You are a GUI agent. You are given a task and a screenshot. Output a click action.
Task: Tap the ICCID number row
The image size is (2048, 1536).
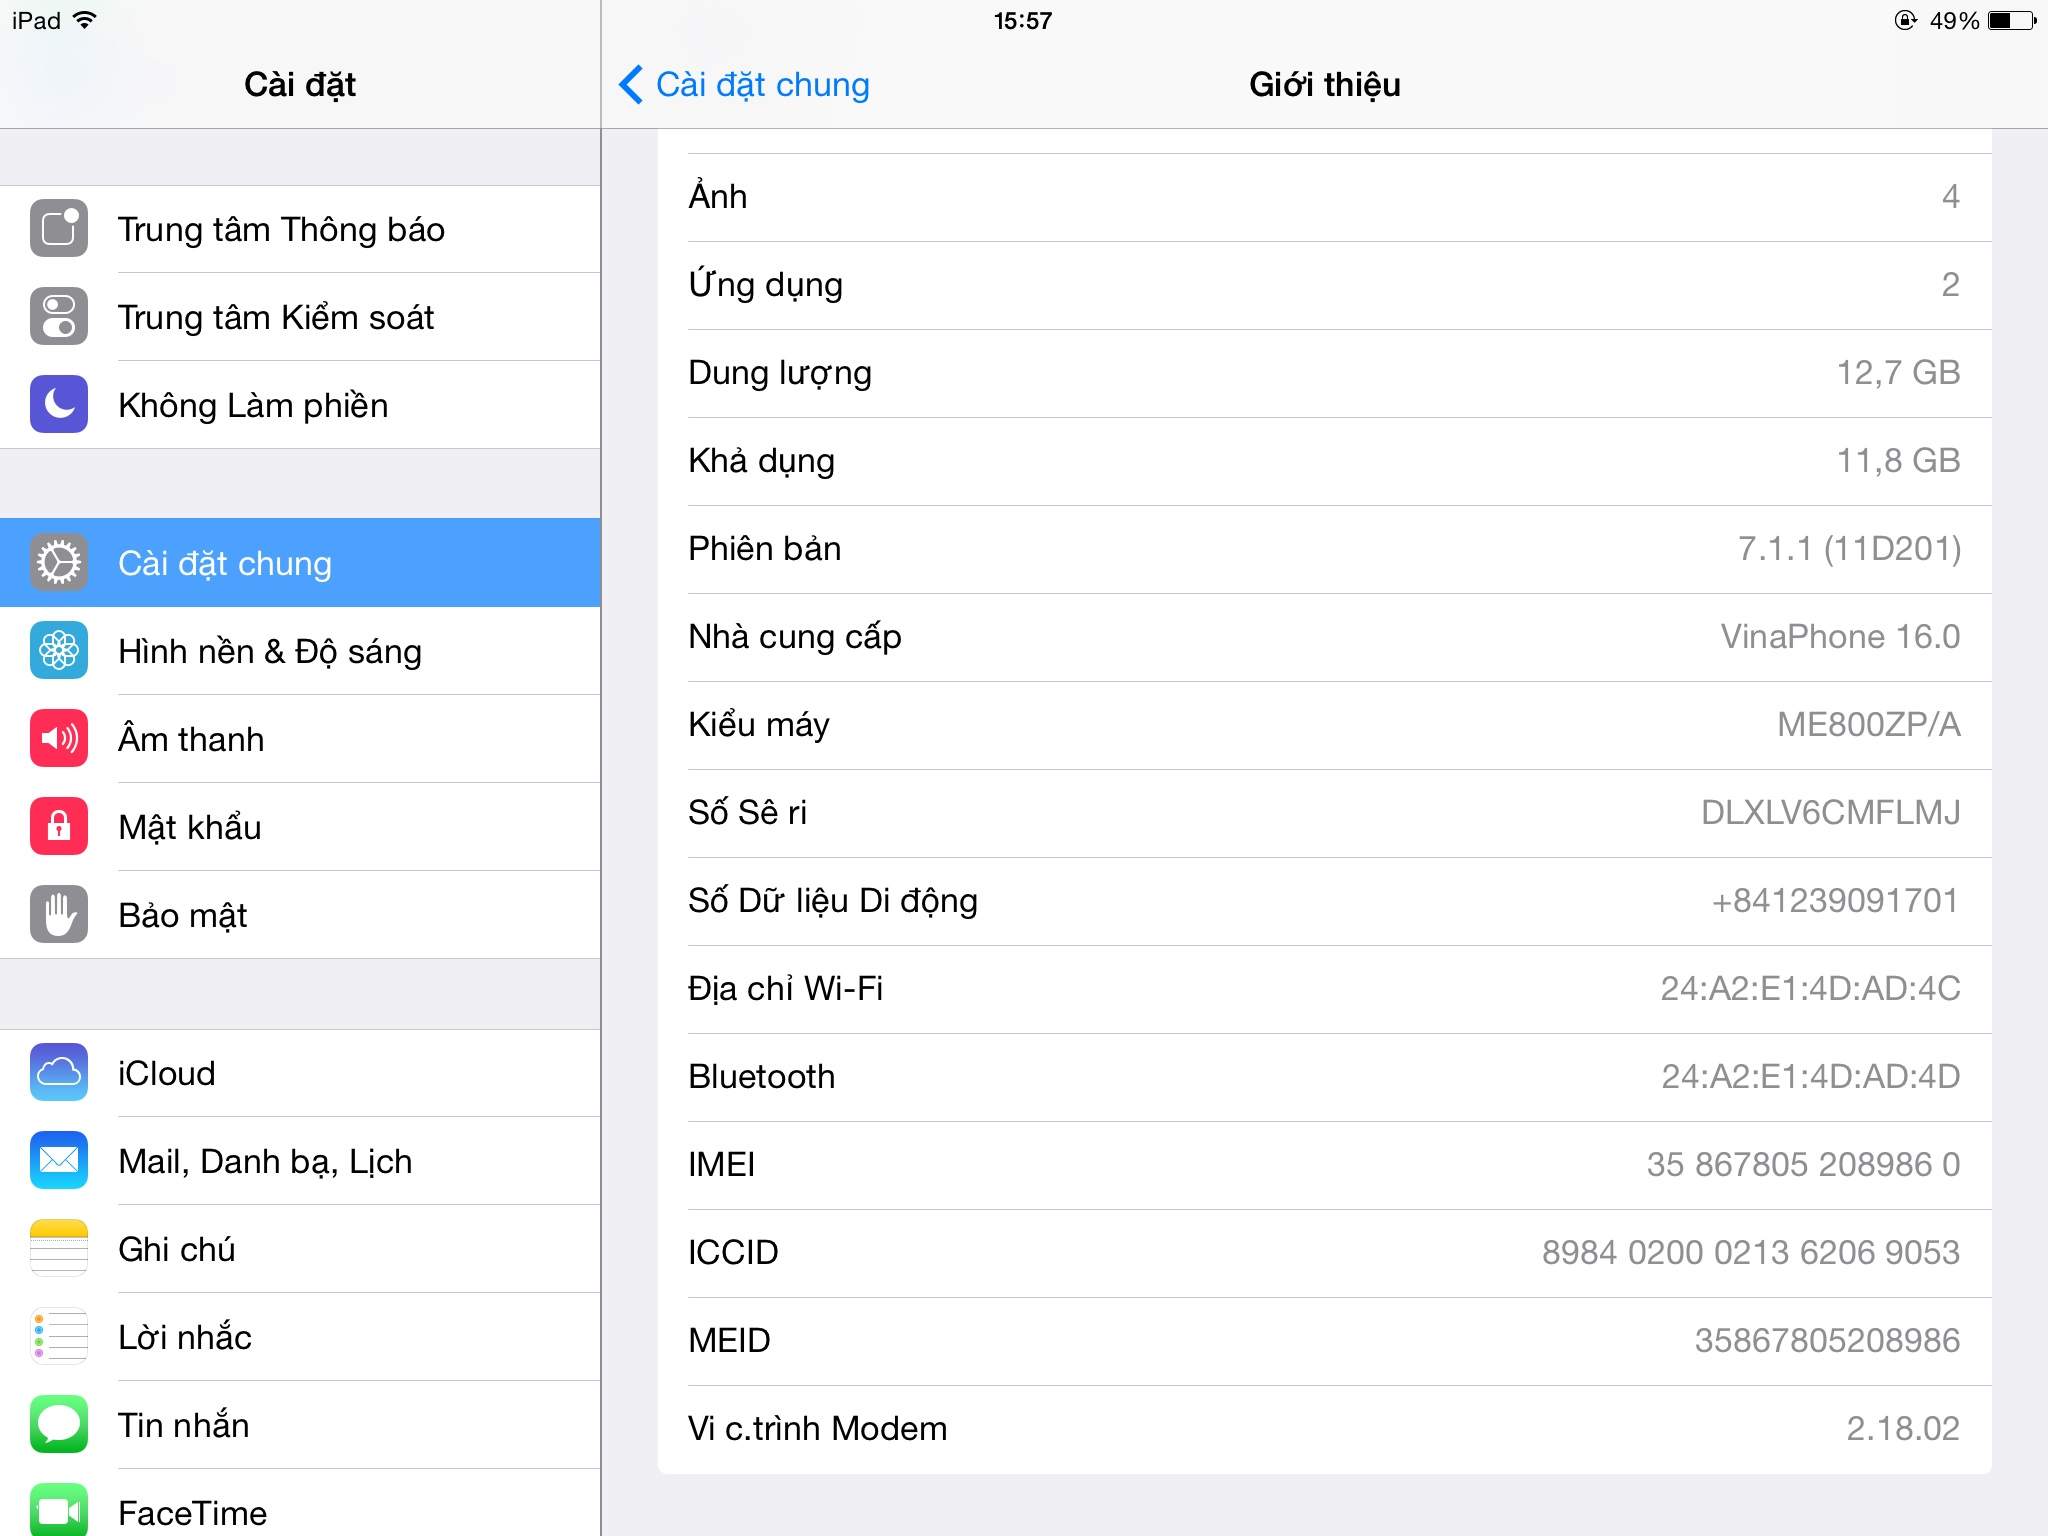[1324, 1253]
